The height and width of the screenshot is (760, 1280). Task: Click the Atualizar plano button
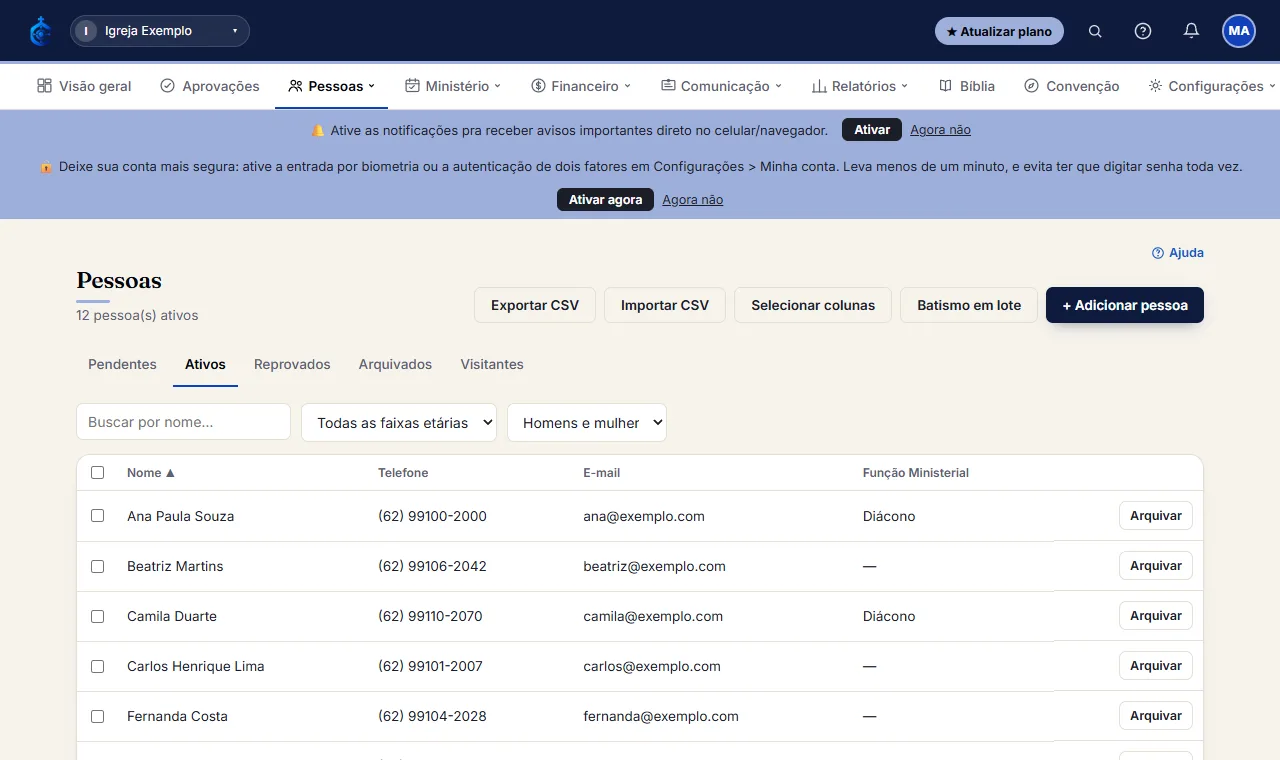coord(999,31)
